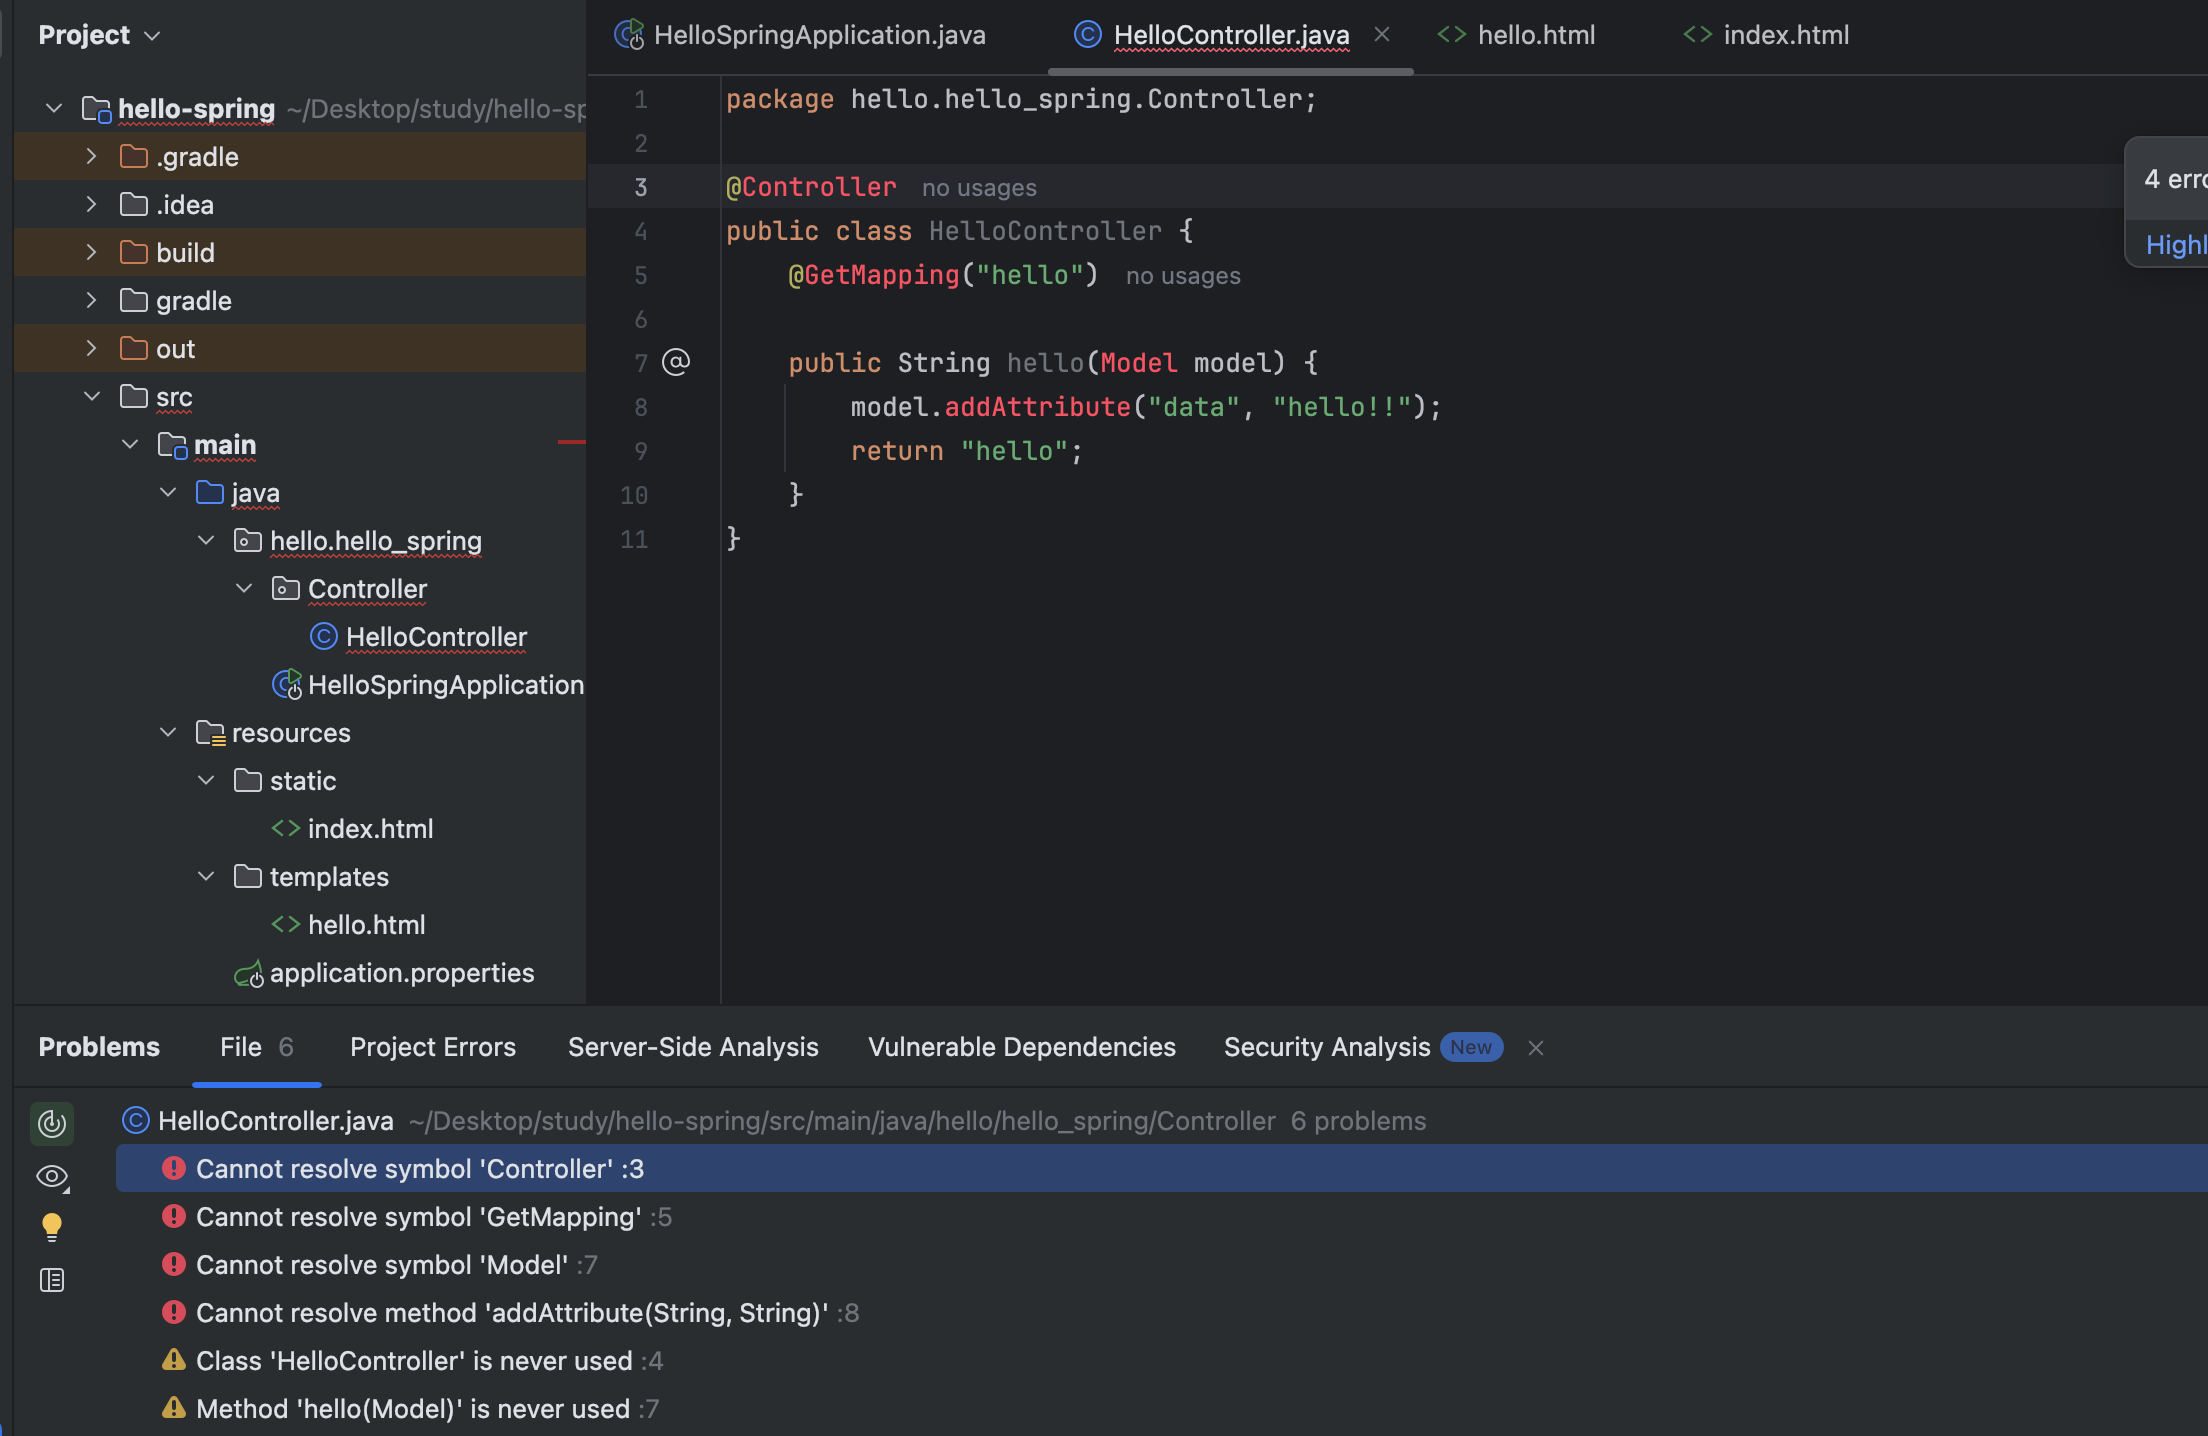Expand the out folder

(x=91, y=348)
